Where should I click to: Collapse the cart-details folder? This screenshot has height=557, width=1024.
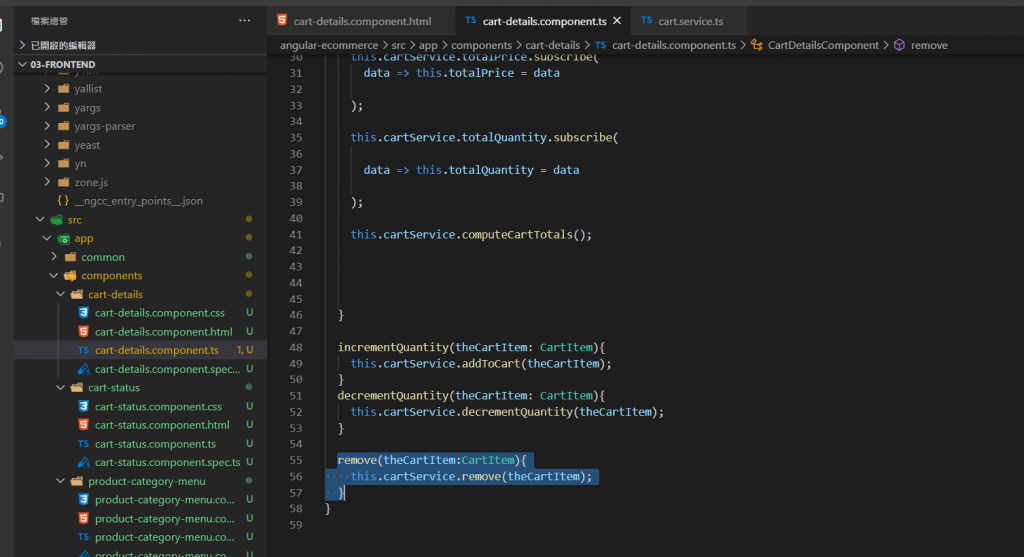[x=61, y=294]
